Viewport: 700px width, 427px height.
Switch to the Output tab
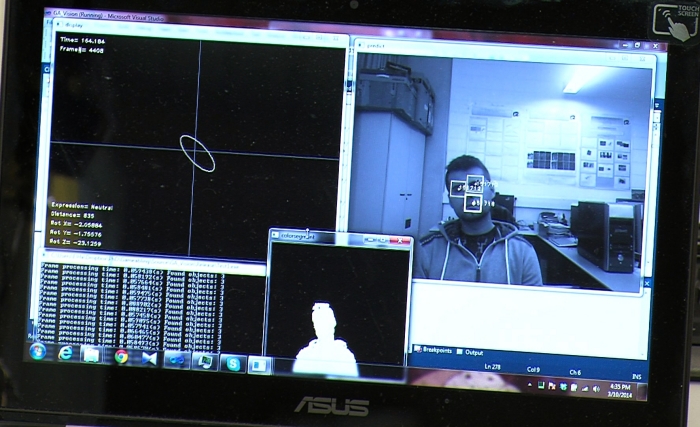(x=472, y=351)
